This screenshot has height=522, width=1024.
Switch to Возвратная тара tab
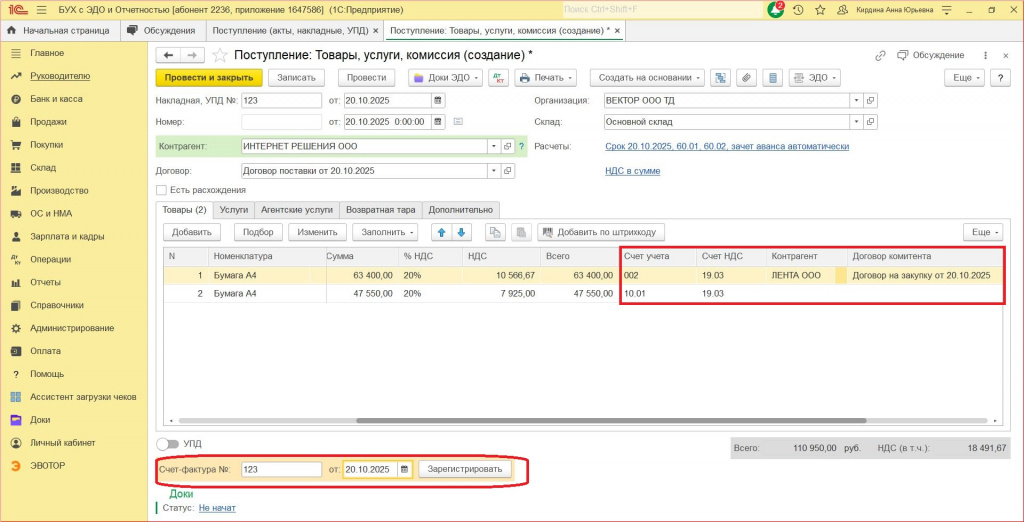(381, 210)
